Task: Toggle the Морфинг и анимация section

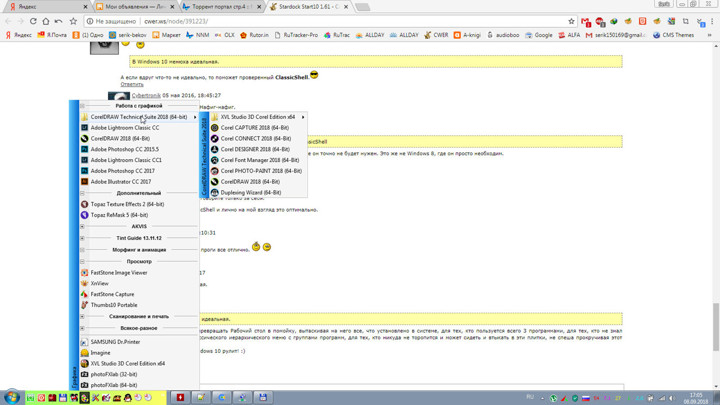Action: click(83, 250)
